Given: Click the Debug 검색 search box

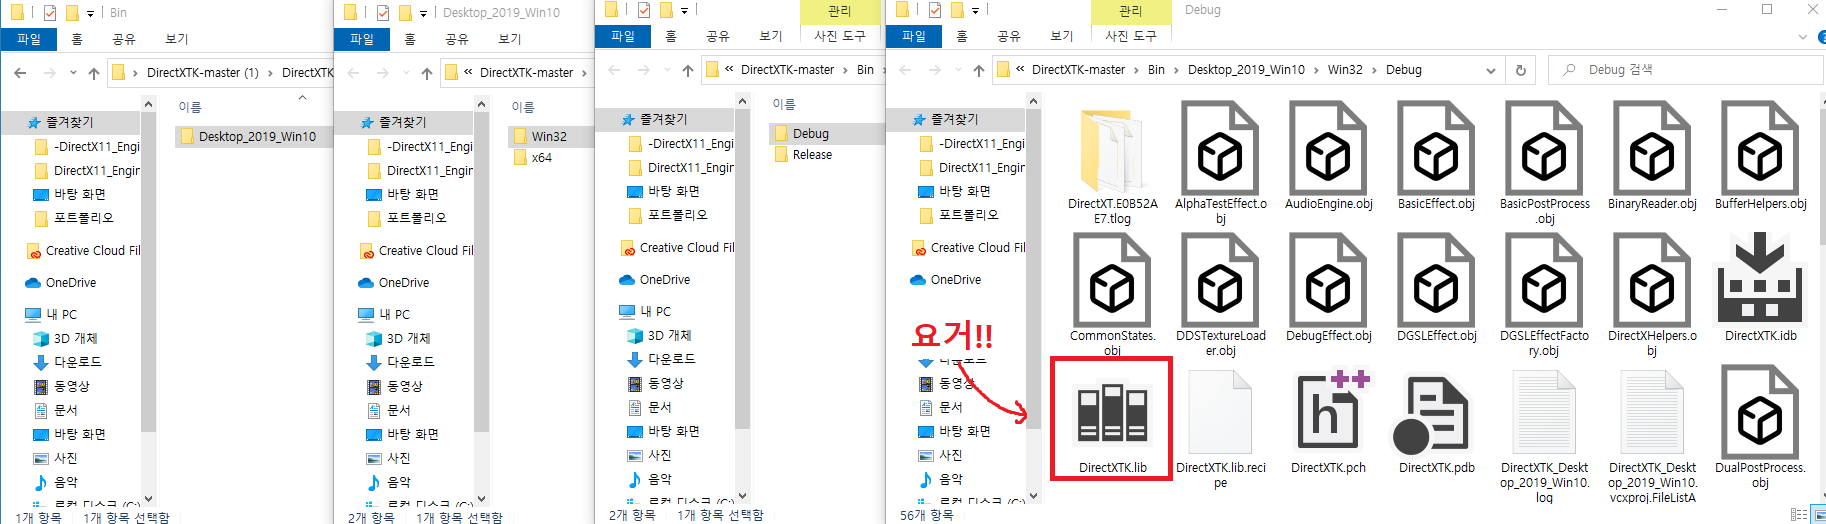Looking at the screenshot, I should [1686, 70].
